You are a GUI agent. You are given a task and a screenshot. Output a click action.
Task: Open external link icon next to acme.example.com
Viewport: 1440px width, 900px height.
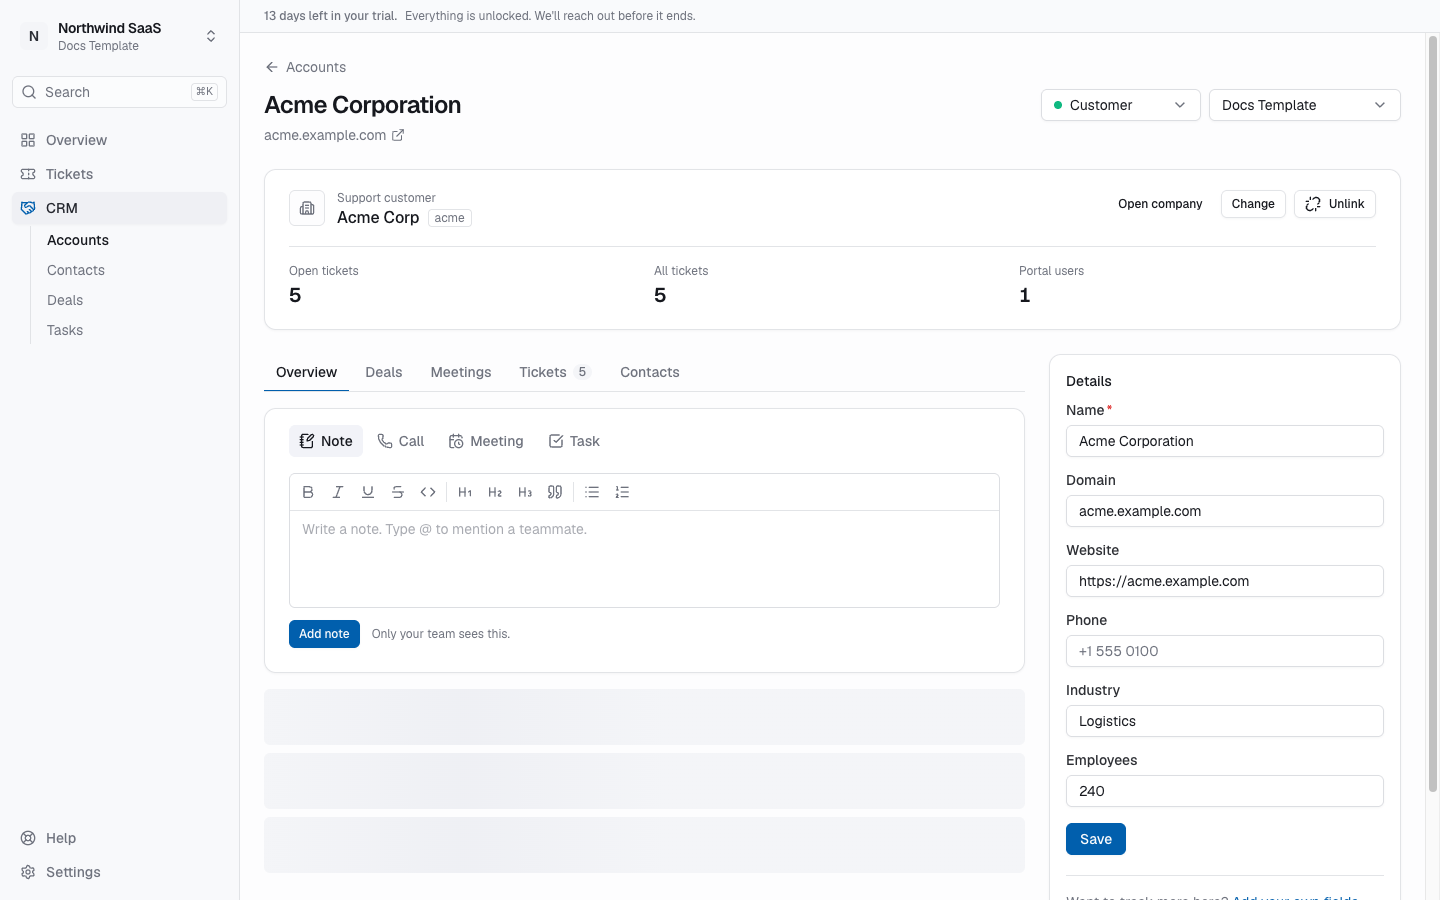(x=398, y=135)
